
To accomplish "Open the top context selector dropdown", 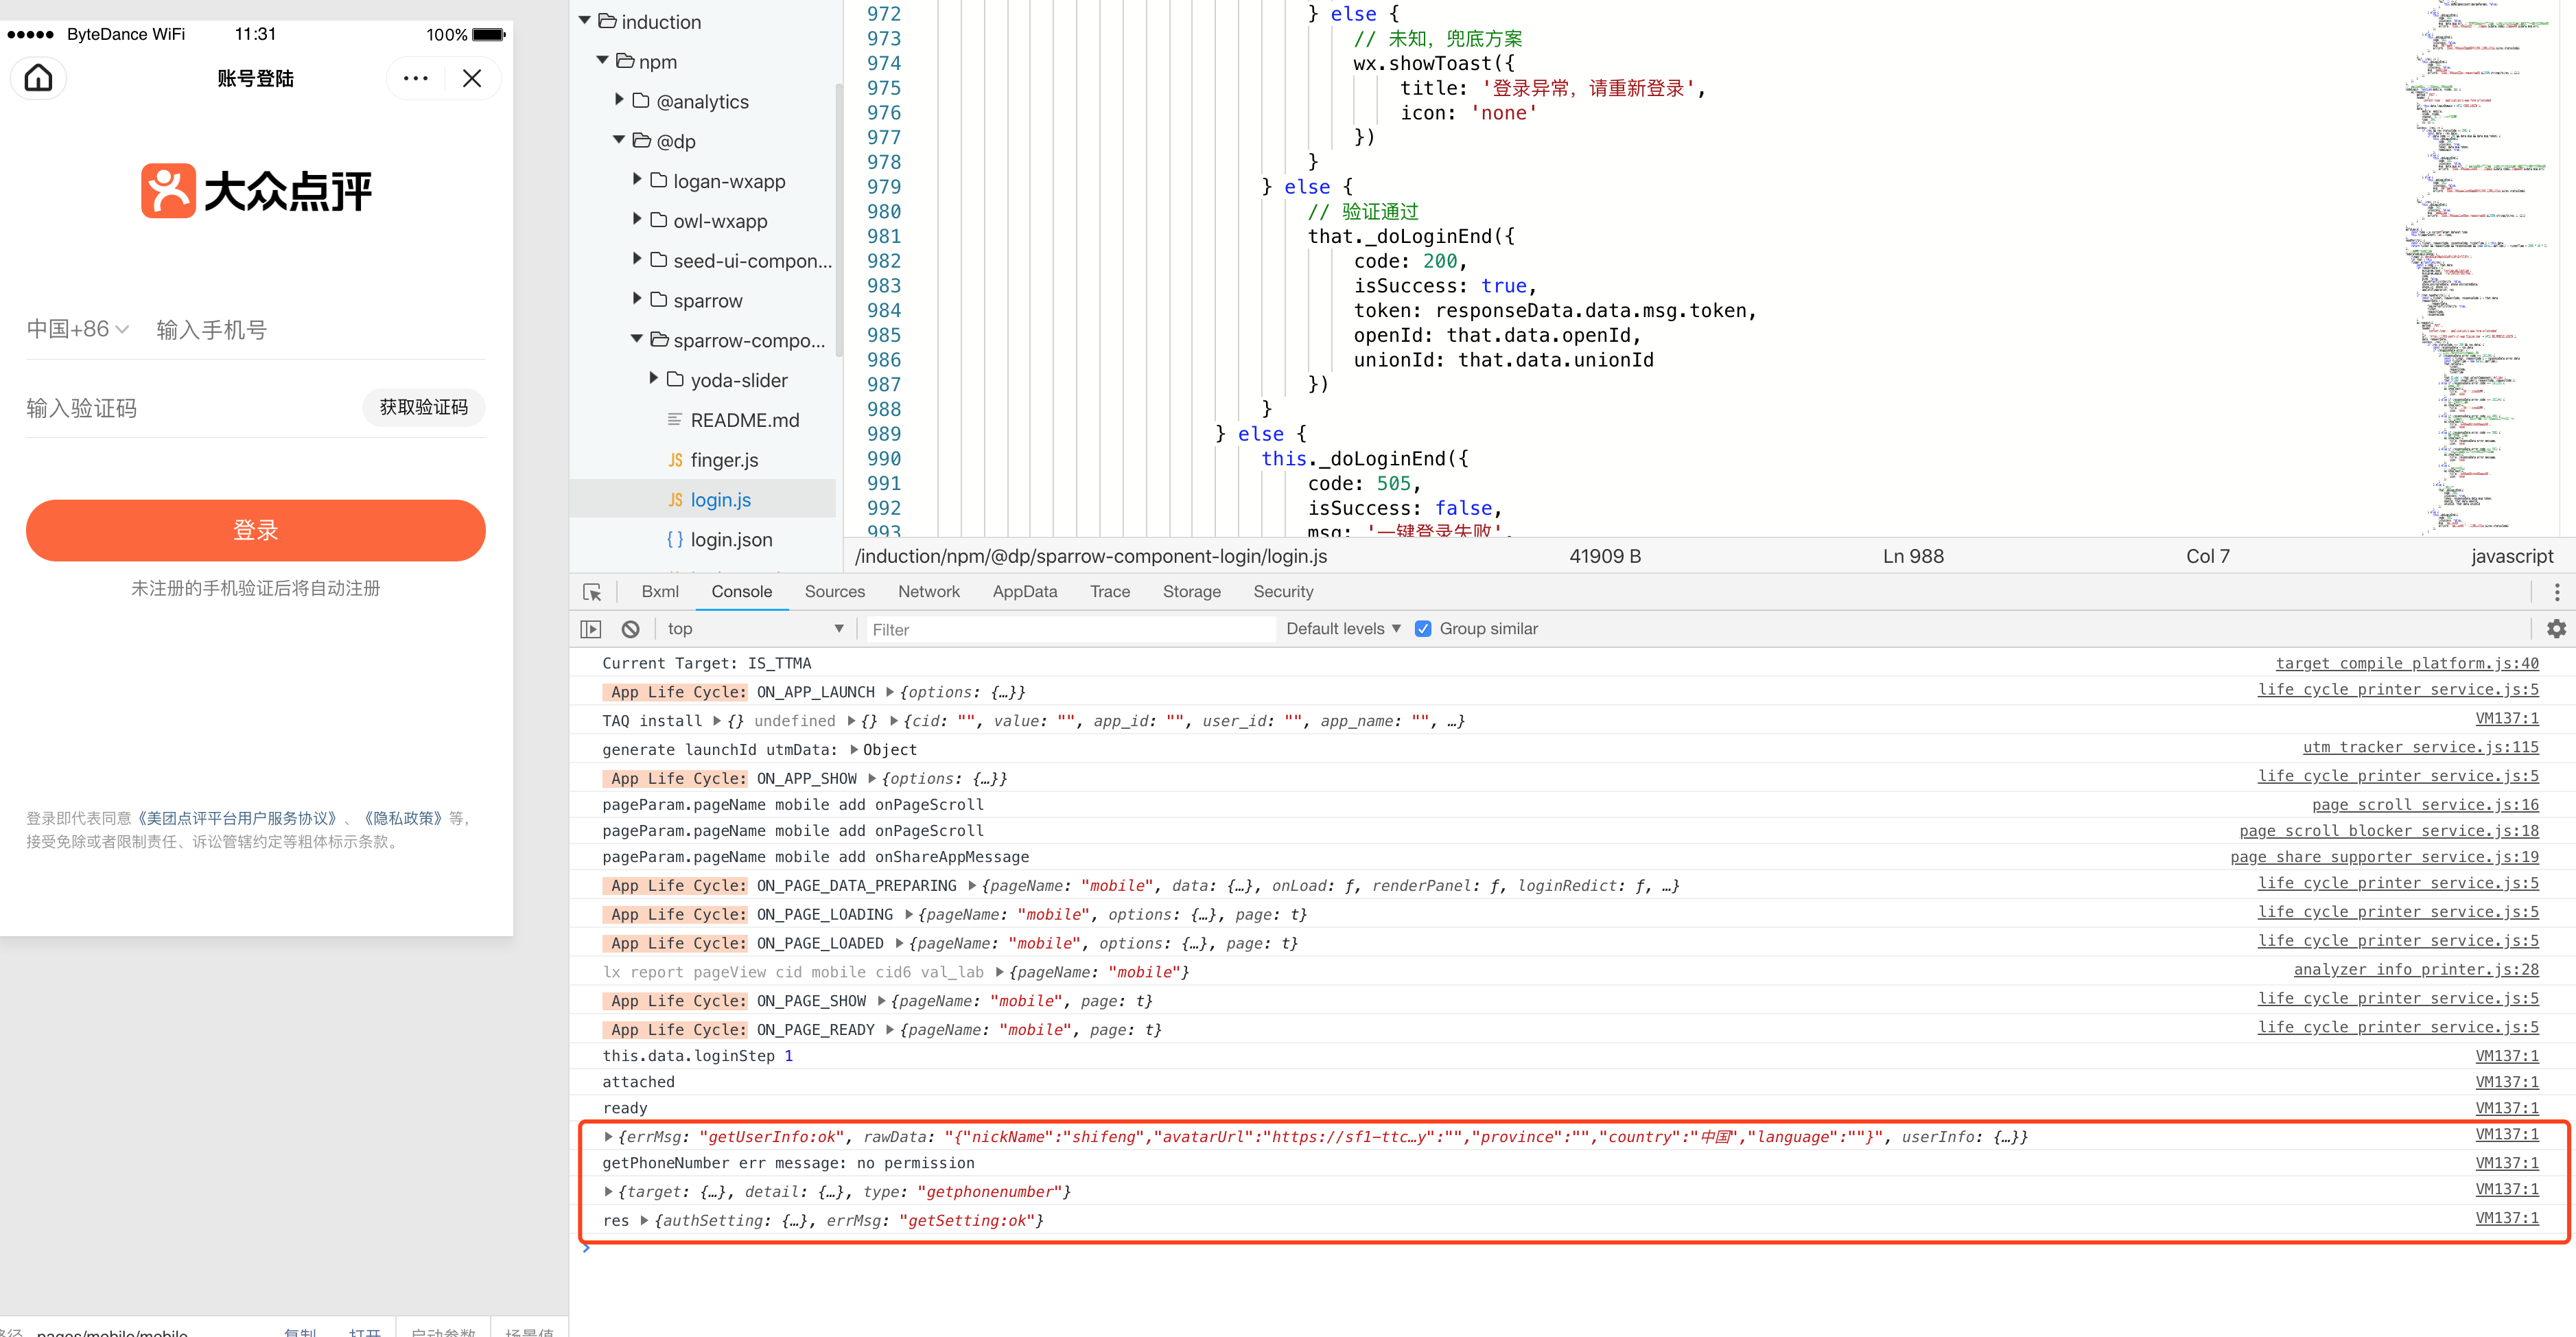I will 756,629.
